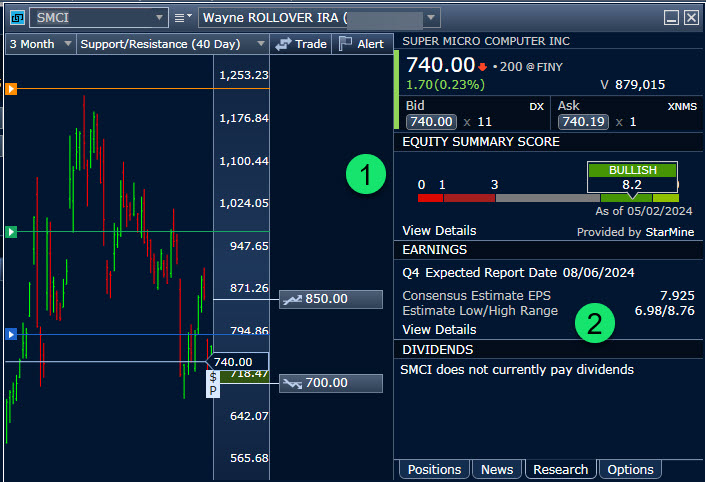The width and height of the screenshot is (706, 482).
Task: Click the Trade button with arrows icon
Action: (x=301, y=44)
